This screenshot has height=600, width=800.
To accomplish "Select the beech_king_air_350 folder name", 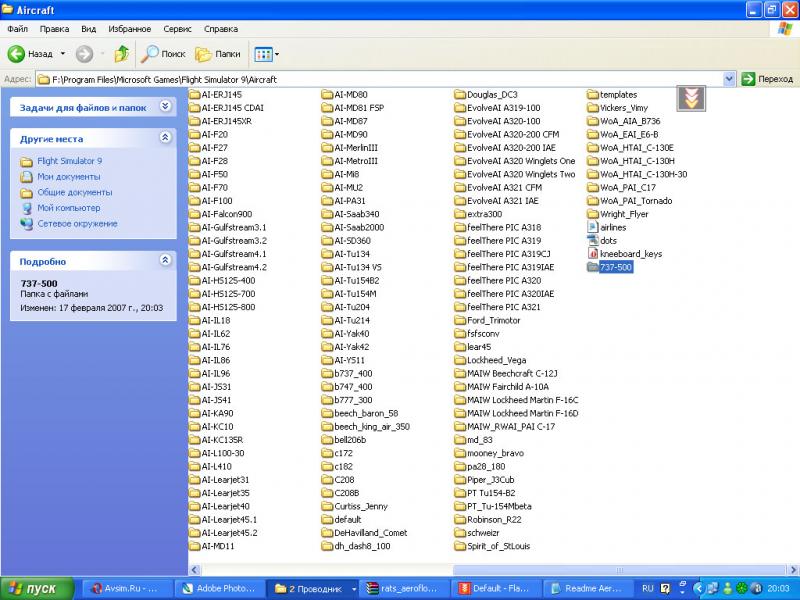I will tap(372, 426).
